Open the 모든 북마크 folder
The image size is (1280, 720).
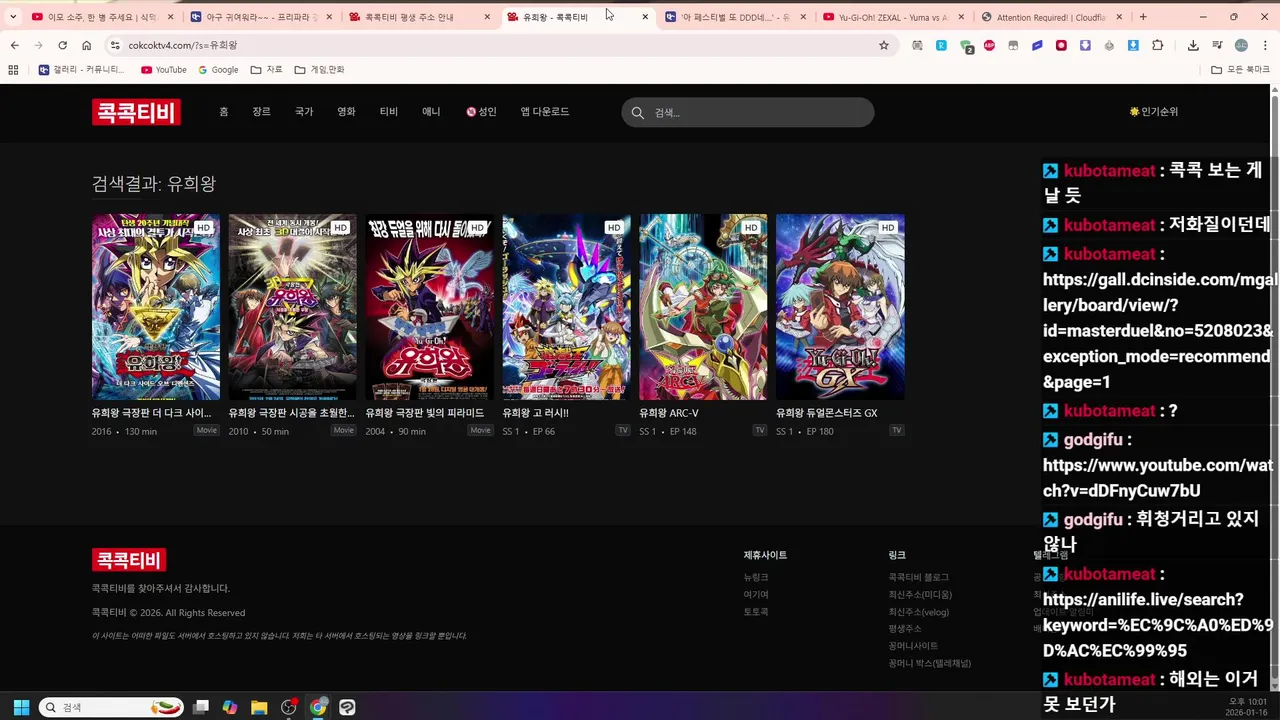pyautogui.click(x=1240, y=70)
